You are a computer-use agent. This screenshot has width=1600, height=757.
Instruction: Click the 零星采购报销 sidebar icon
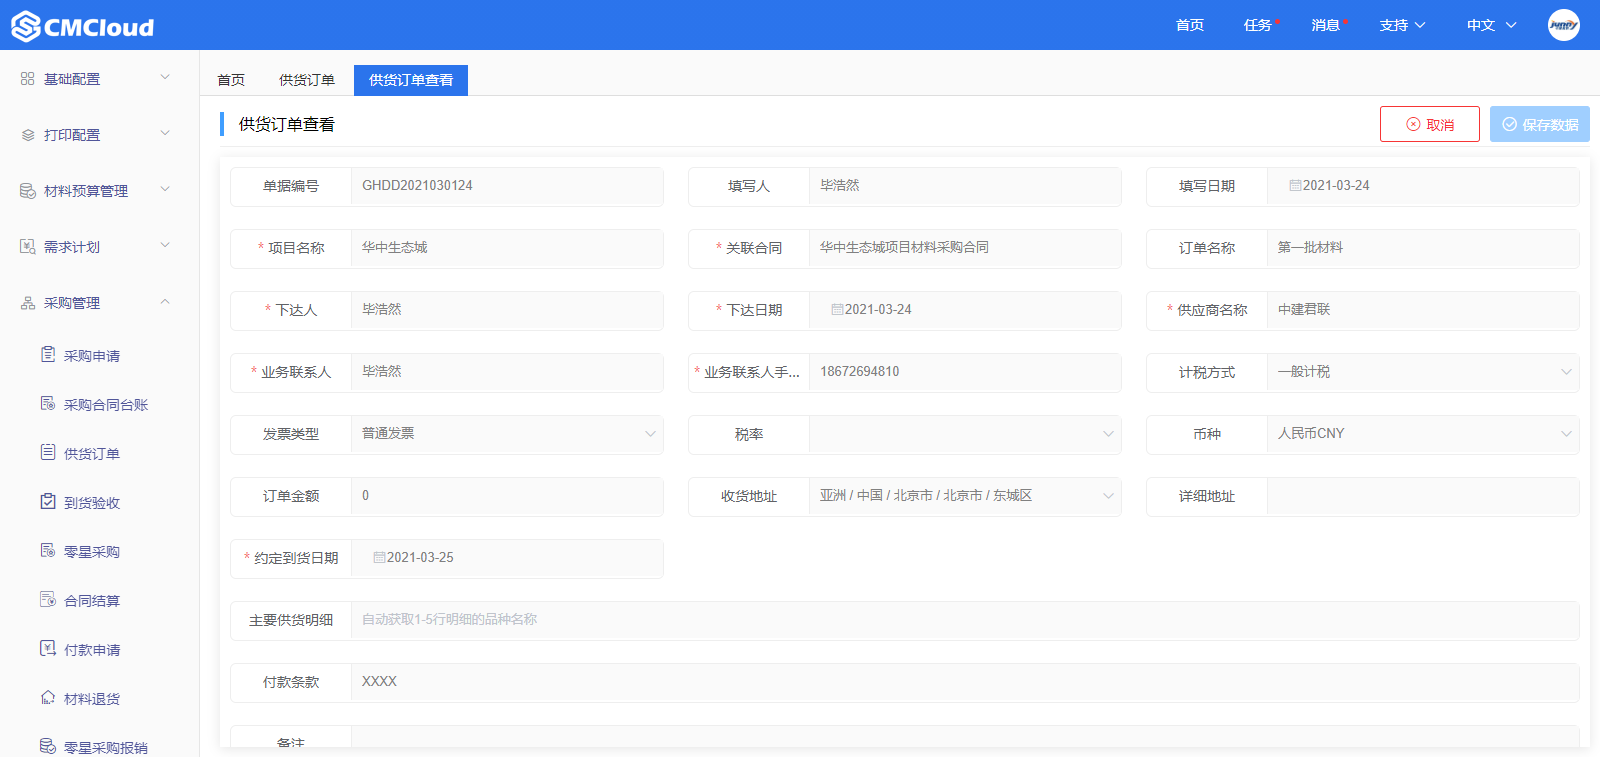point(48,746)
